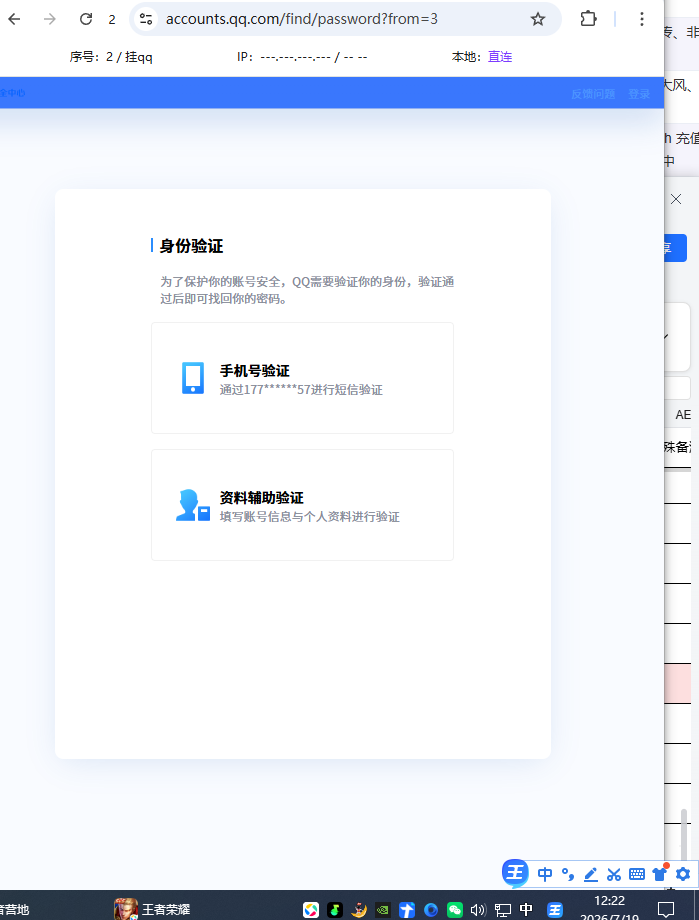Open the browser three-dot menu
The height and width of the screenshot is (920, 699).
pyautogui.click(x=641, y=19)
